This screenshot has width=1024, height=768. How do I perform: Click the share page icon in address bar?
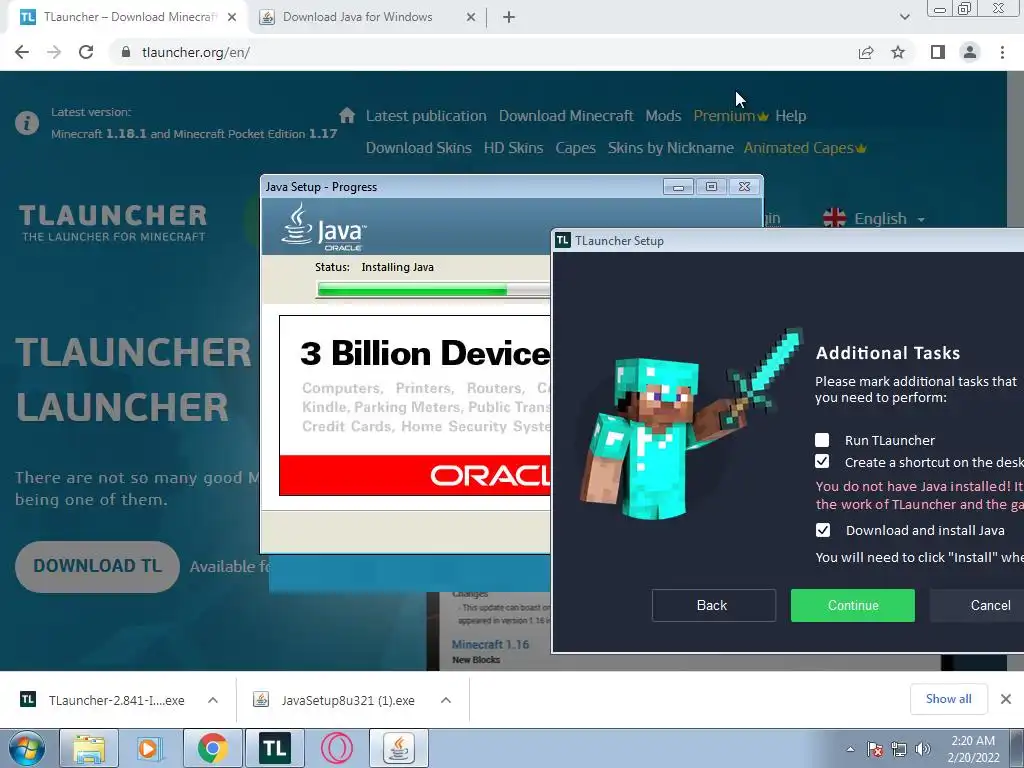866,52
